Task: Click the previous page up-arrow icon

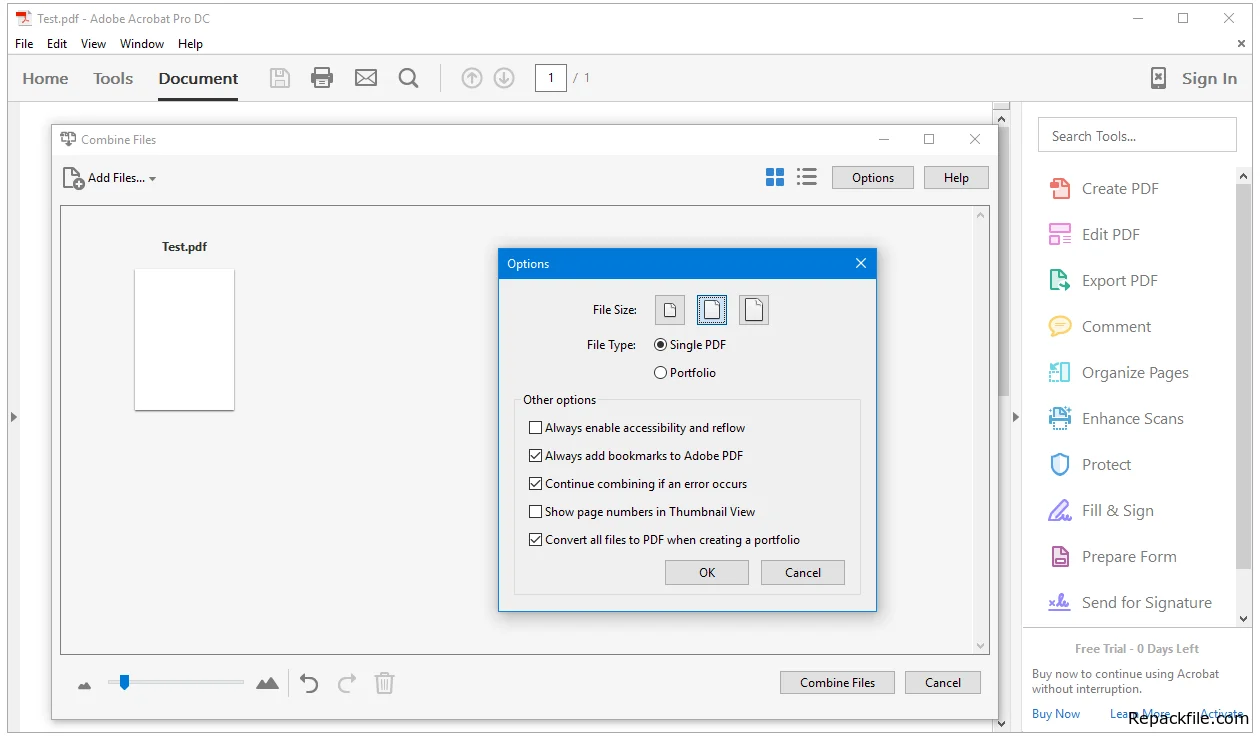Action: (472, 78)
